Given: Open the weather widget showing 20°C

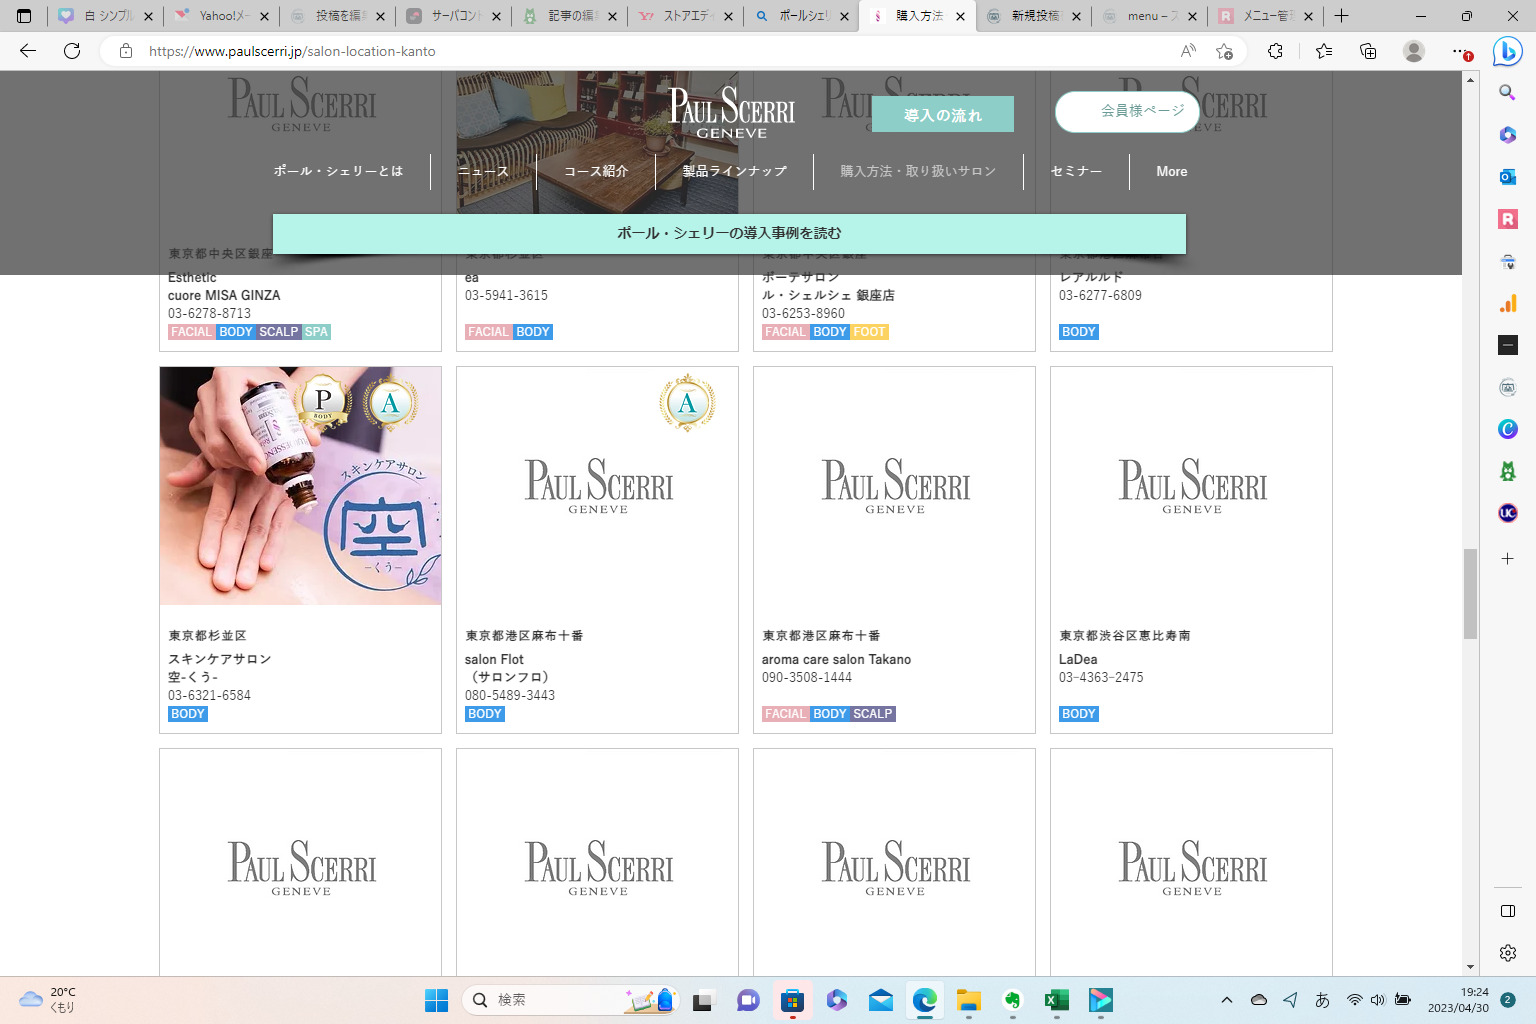Looking at the screenshot, I should coord(48,1000).
